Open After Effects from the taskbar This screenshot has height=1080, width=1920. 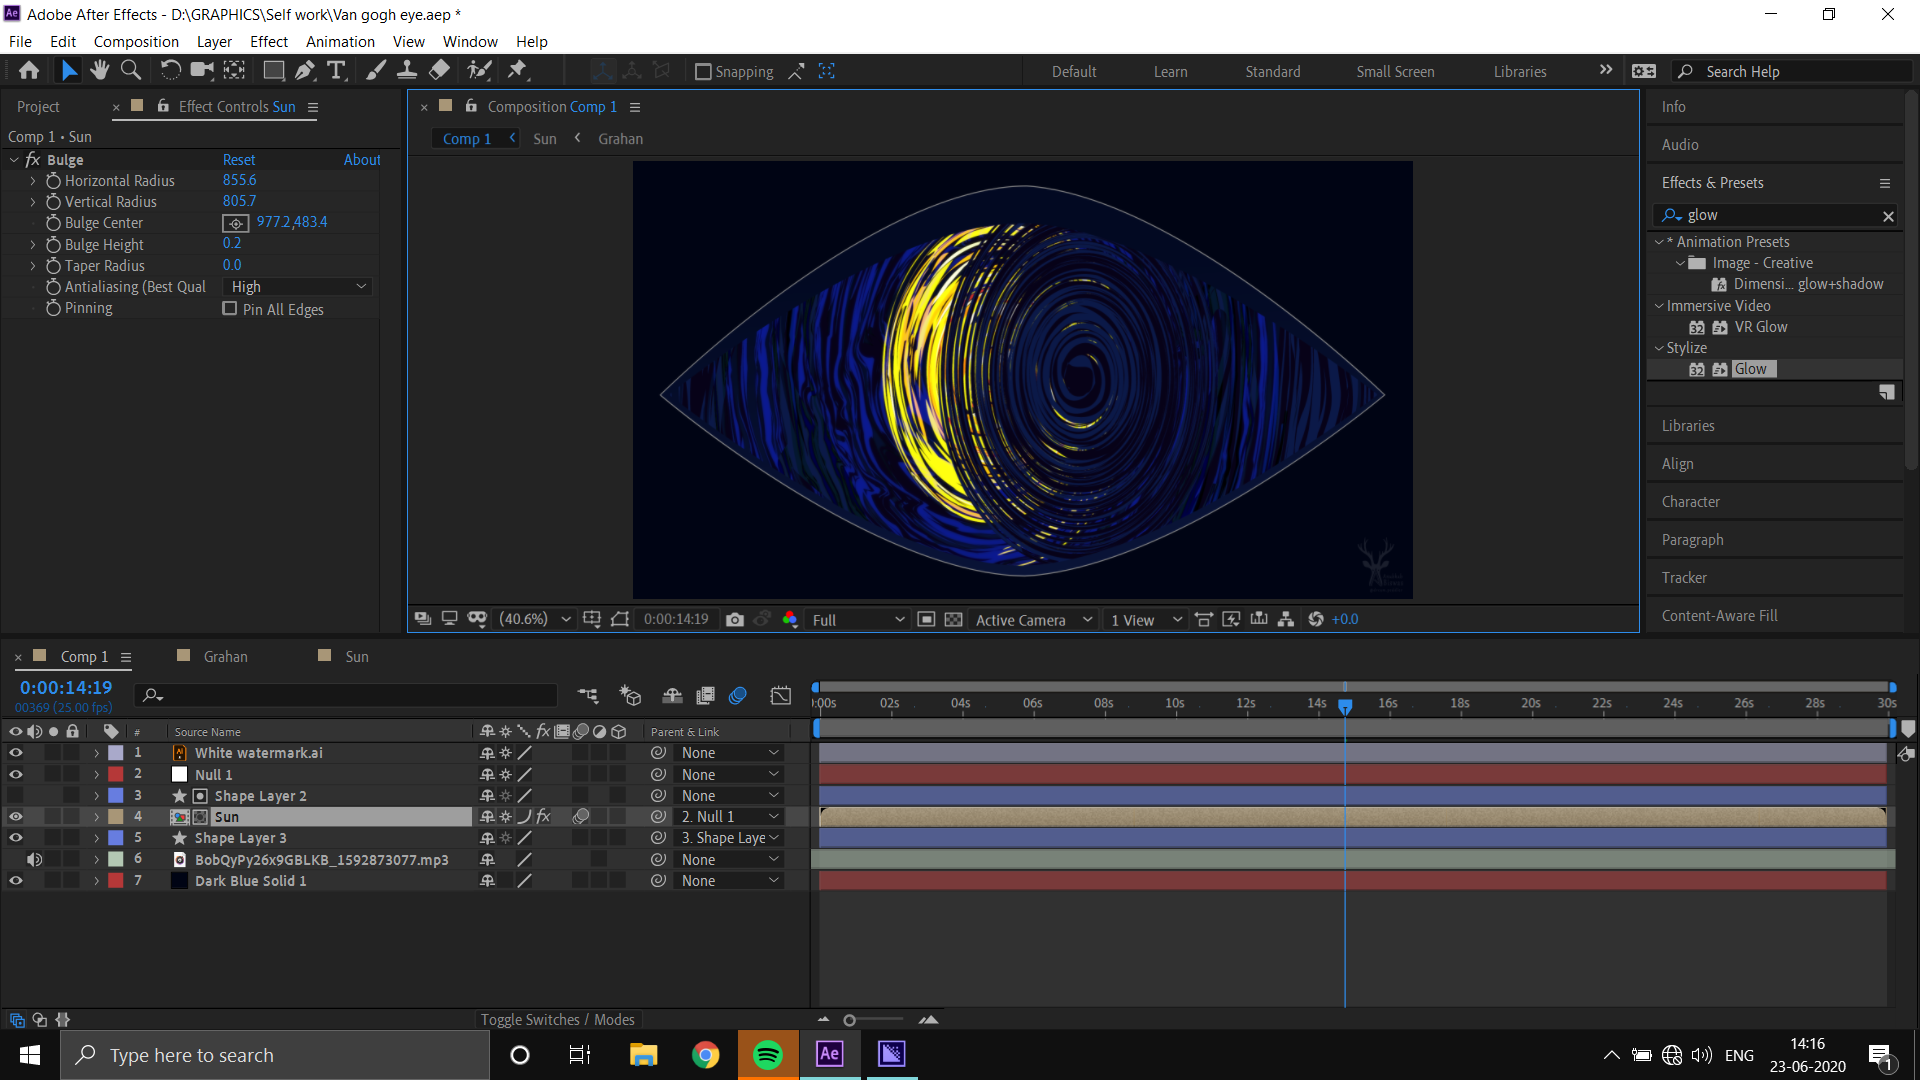(829, 1054)
